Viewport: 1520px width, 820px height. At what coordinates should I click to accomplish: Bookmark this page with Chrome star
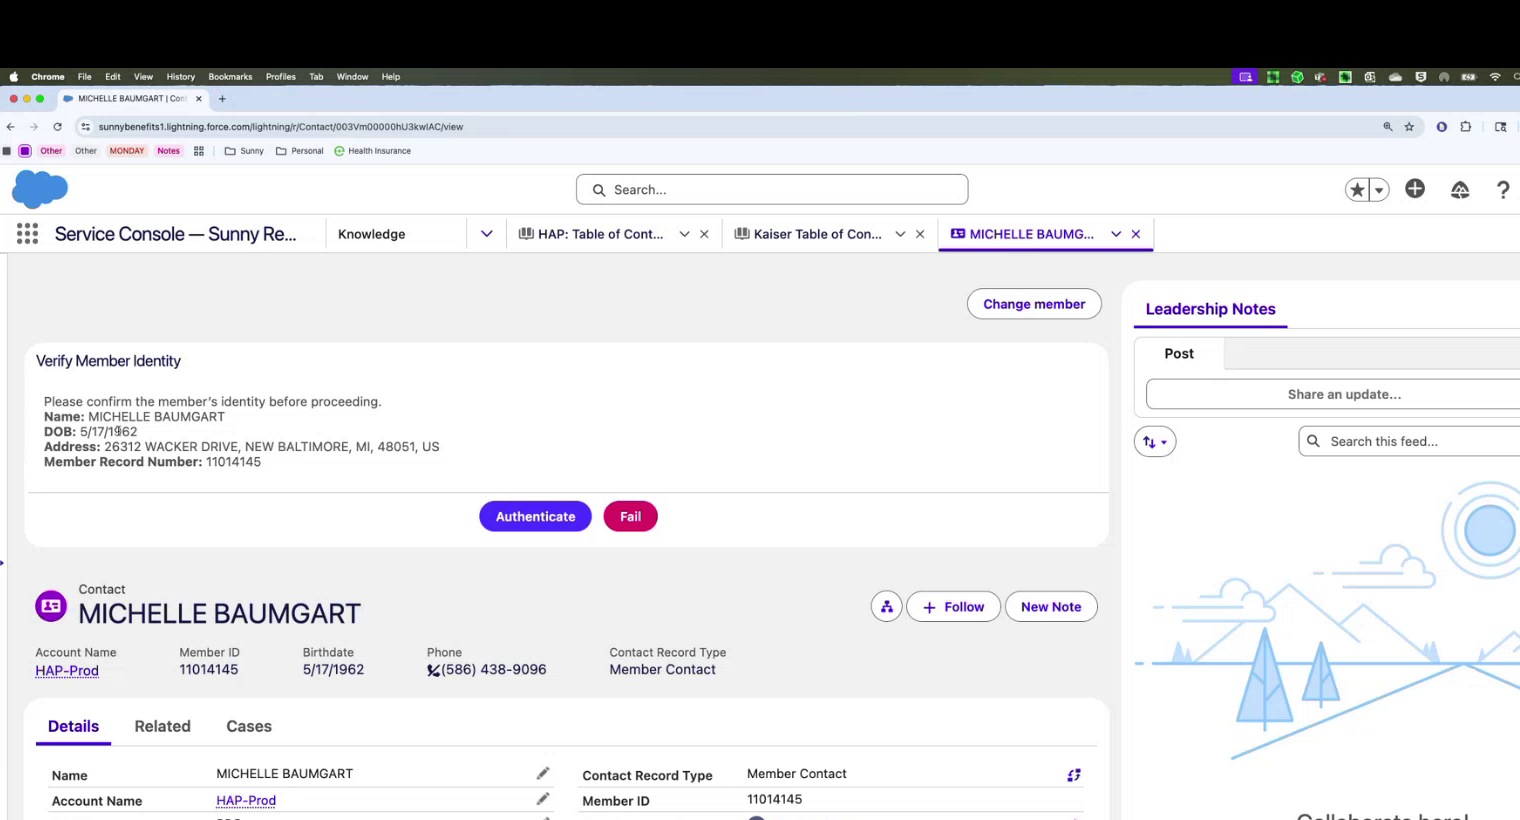1409,127
